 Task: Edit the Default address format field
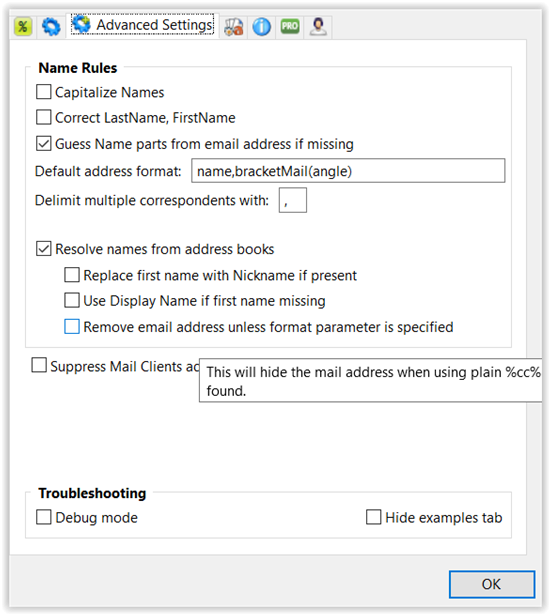pyautogui.click(x=348, y=171)
